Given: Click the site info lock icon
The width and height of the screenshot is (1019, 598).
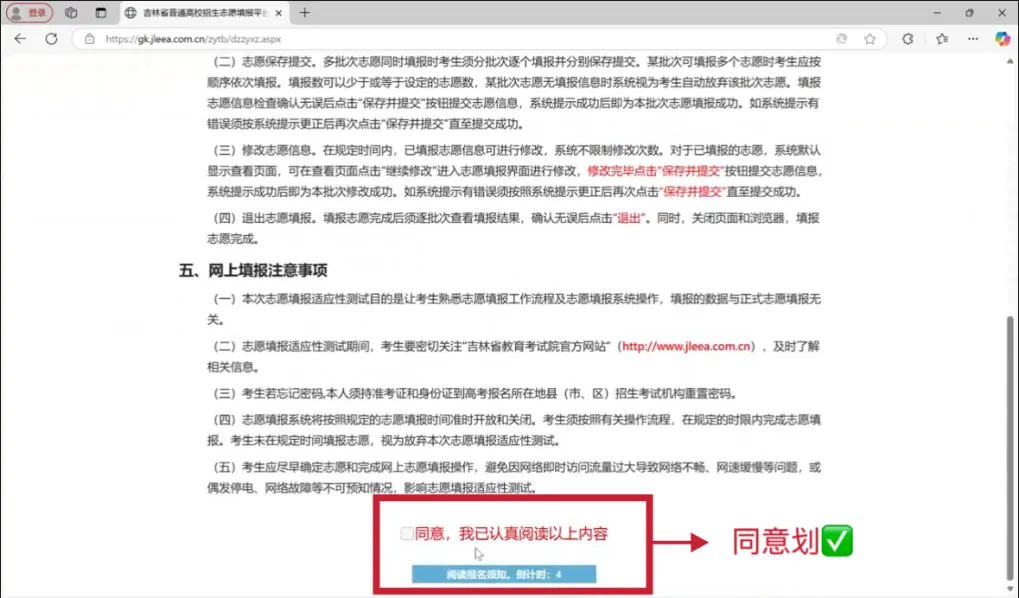Looking at the screenshot, I should point(89,39).
